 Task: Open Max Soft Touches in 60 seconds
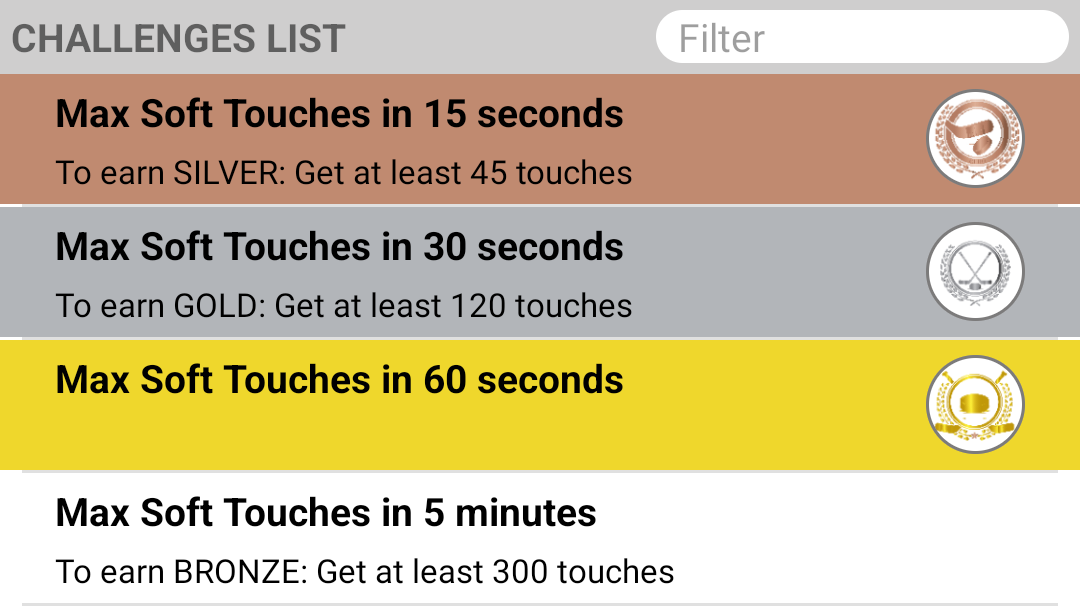point(340,379)
